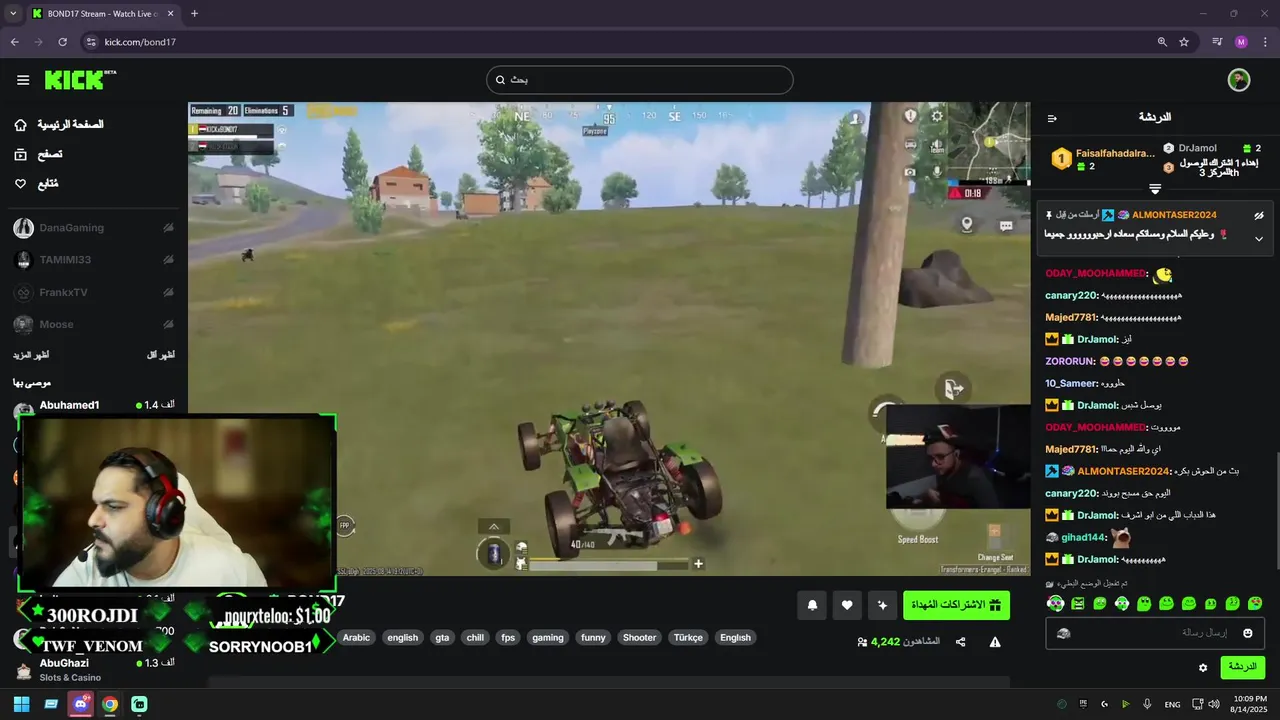Click the chat message input field

[1155, 633]
